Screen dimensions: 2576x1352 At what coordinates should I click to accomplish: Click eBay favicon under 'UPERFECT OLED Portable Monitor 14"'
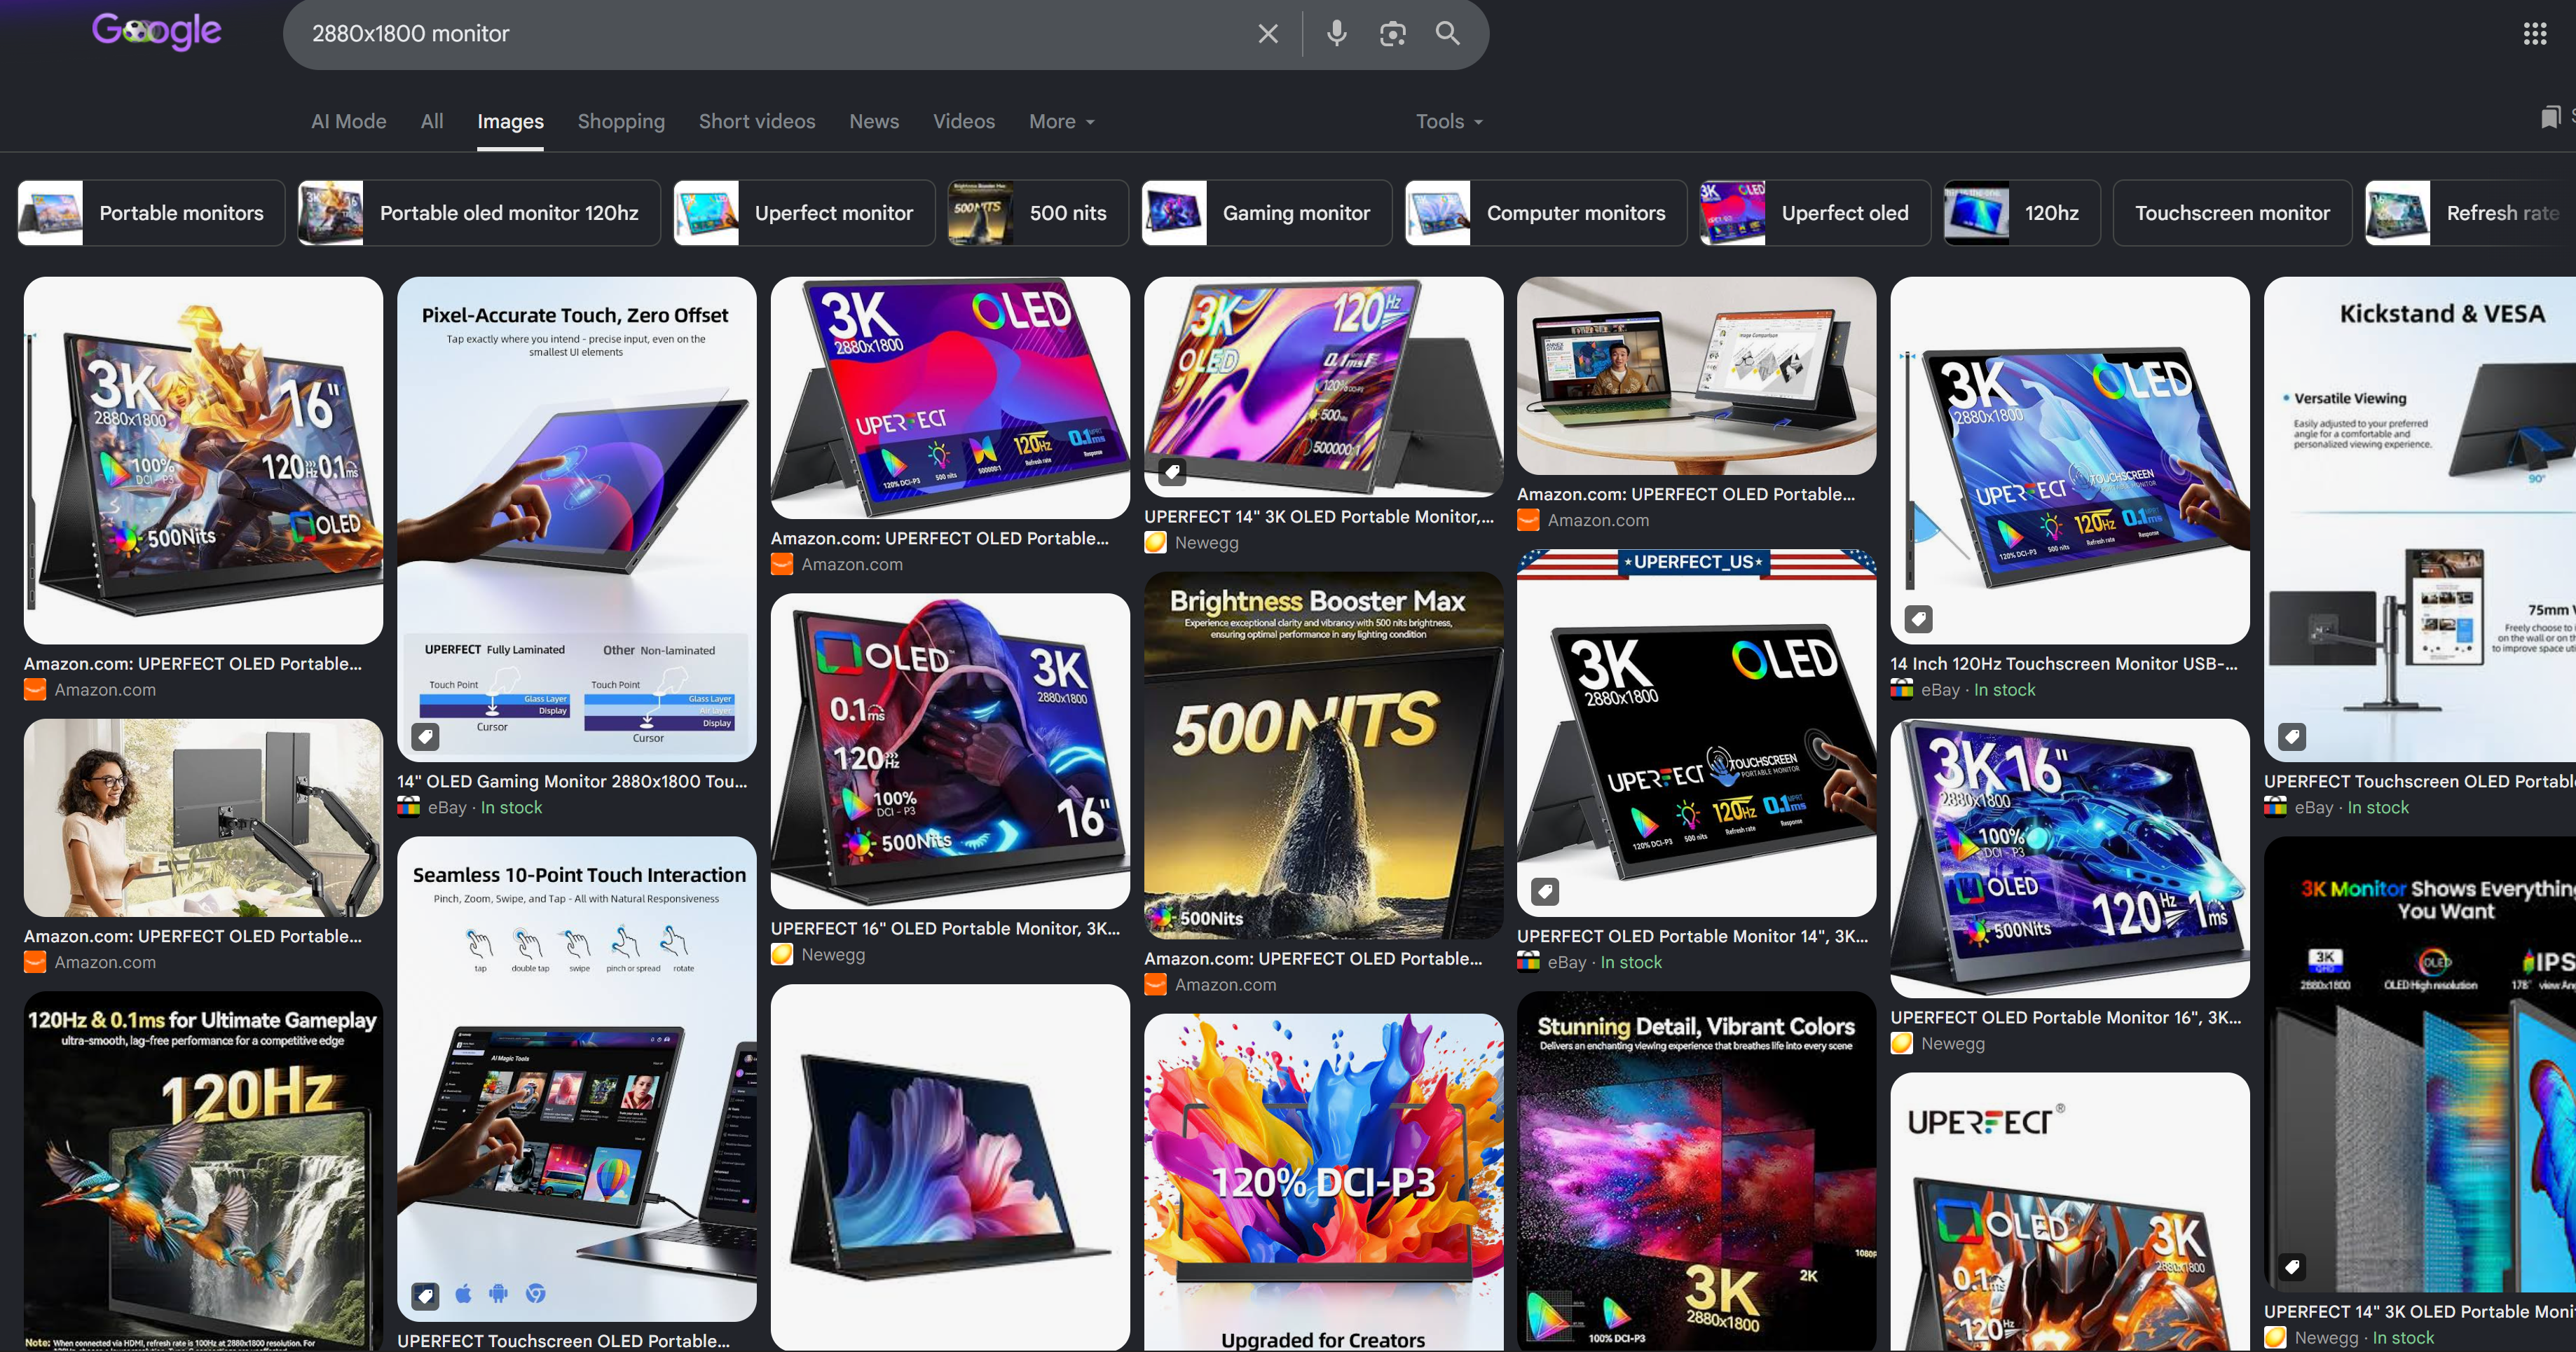point(1528,963)
